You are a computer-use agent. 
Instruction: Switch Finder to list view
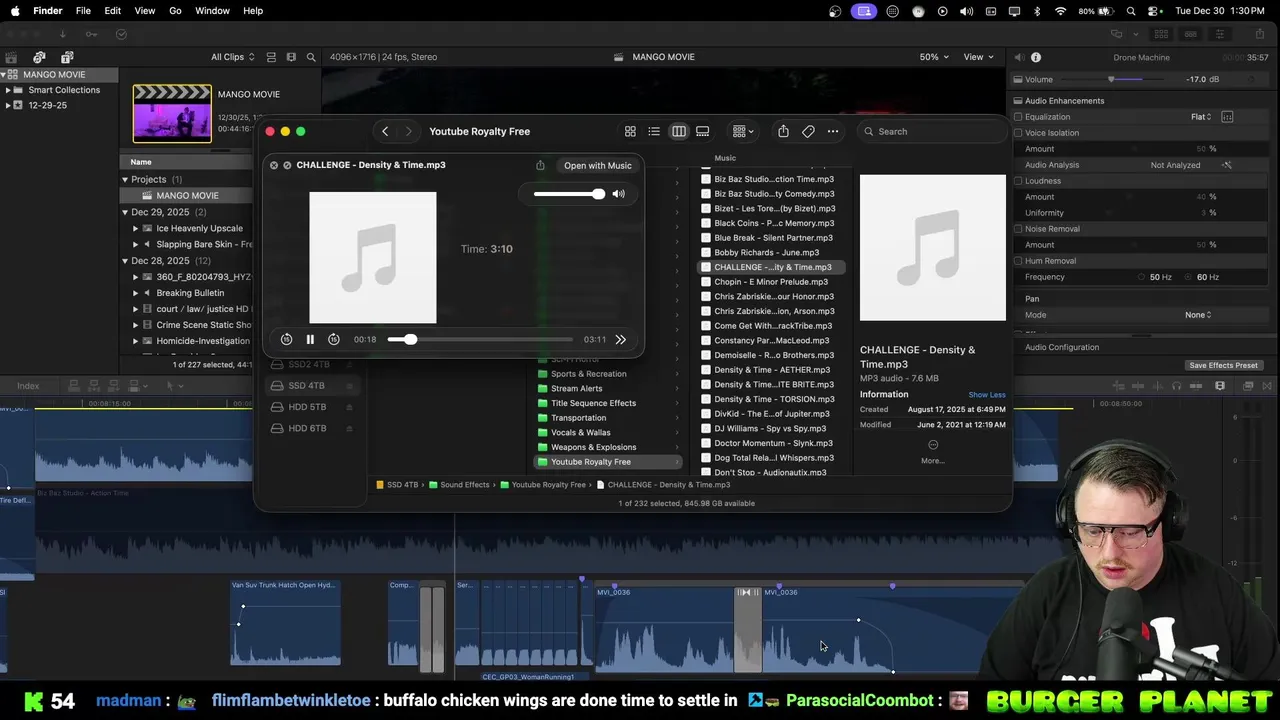coord(654,131)
